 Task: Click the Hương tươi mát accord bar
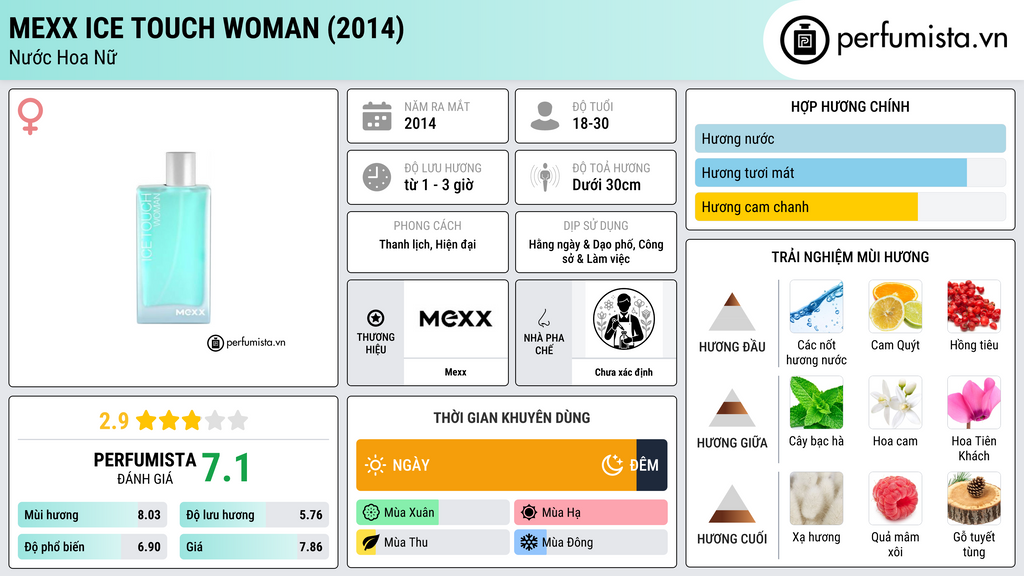coord(850,172)
